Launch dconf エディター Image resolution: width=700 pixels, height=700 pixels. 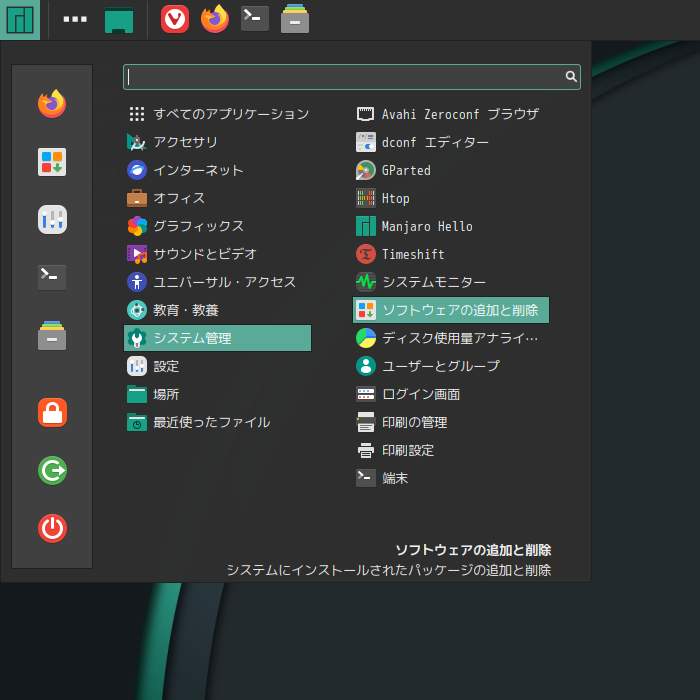(451, 142)
